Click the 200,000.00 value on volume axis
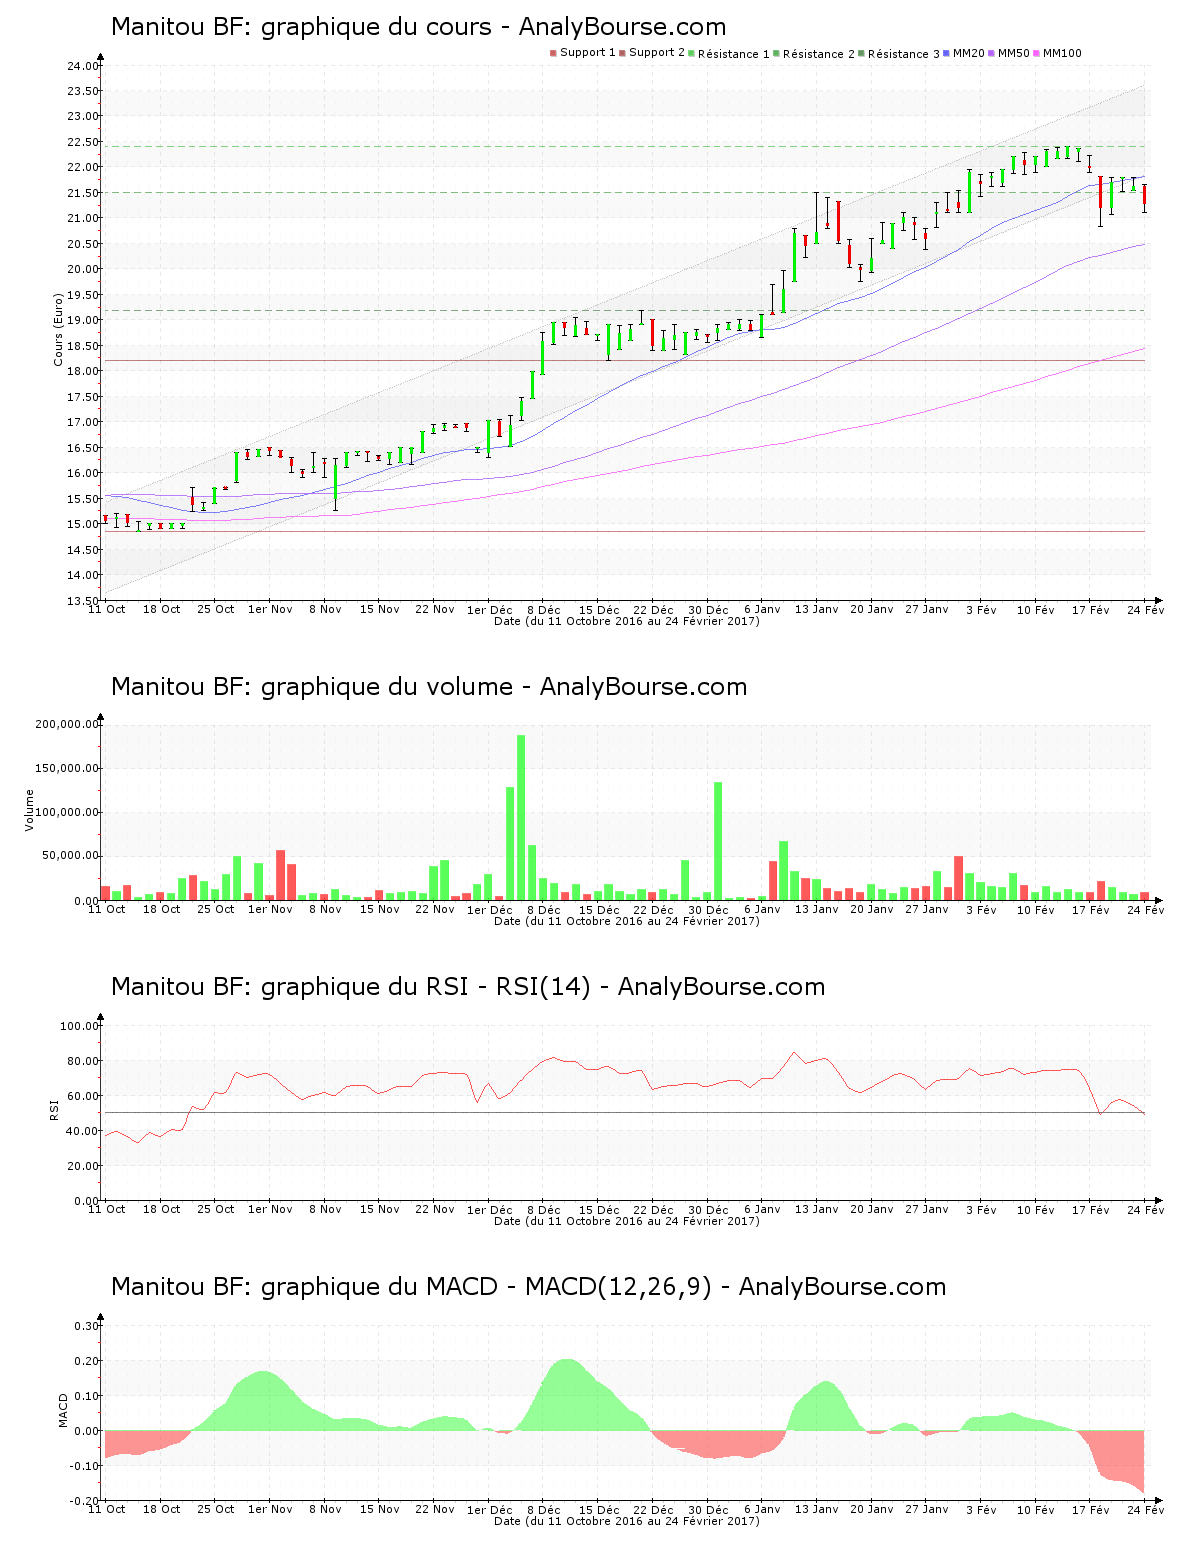Image resolution: width=1200 pixels, height=1550 pixels. pos(67,725)
